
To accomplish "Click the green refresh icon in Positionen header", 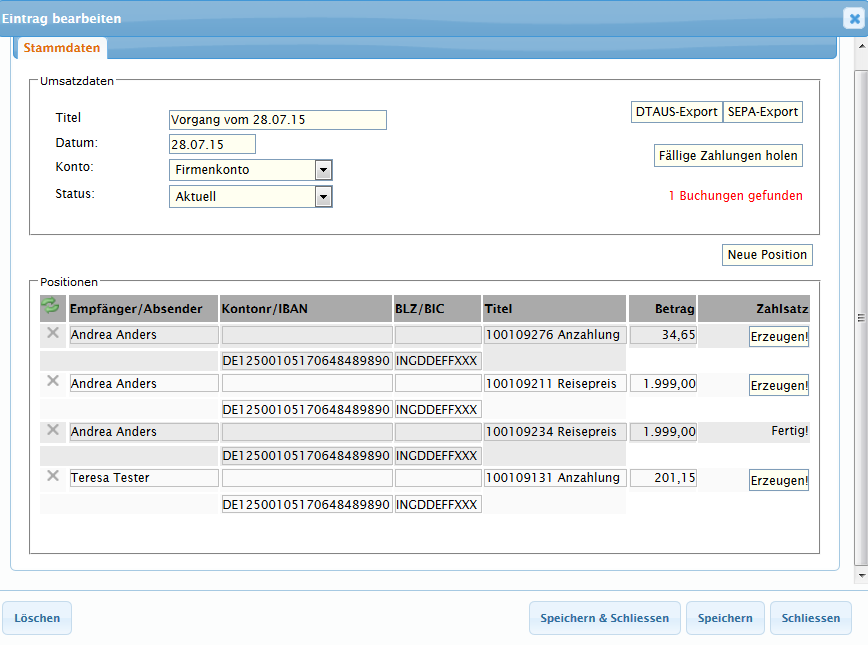I will [50, 306].
